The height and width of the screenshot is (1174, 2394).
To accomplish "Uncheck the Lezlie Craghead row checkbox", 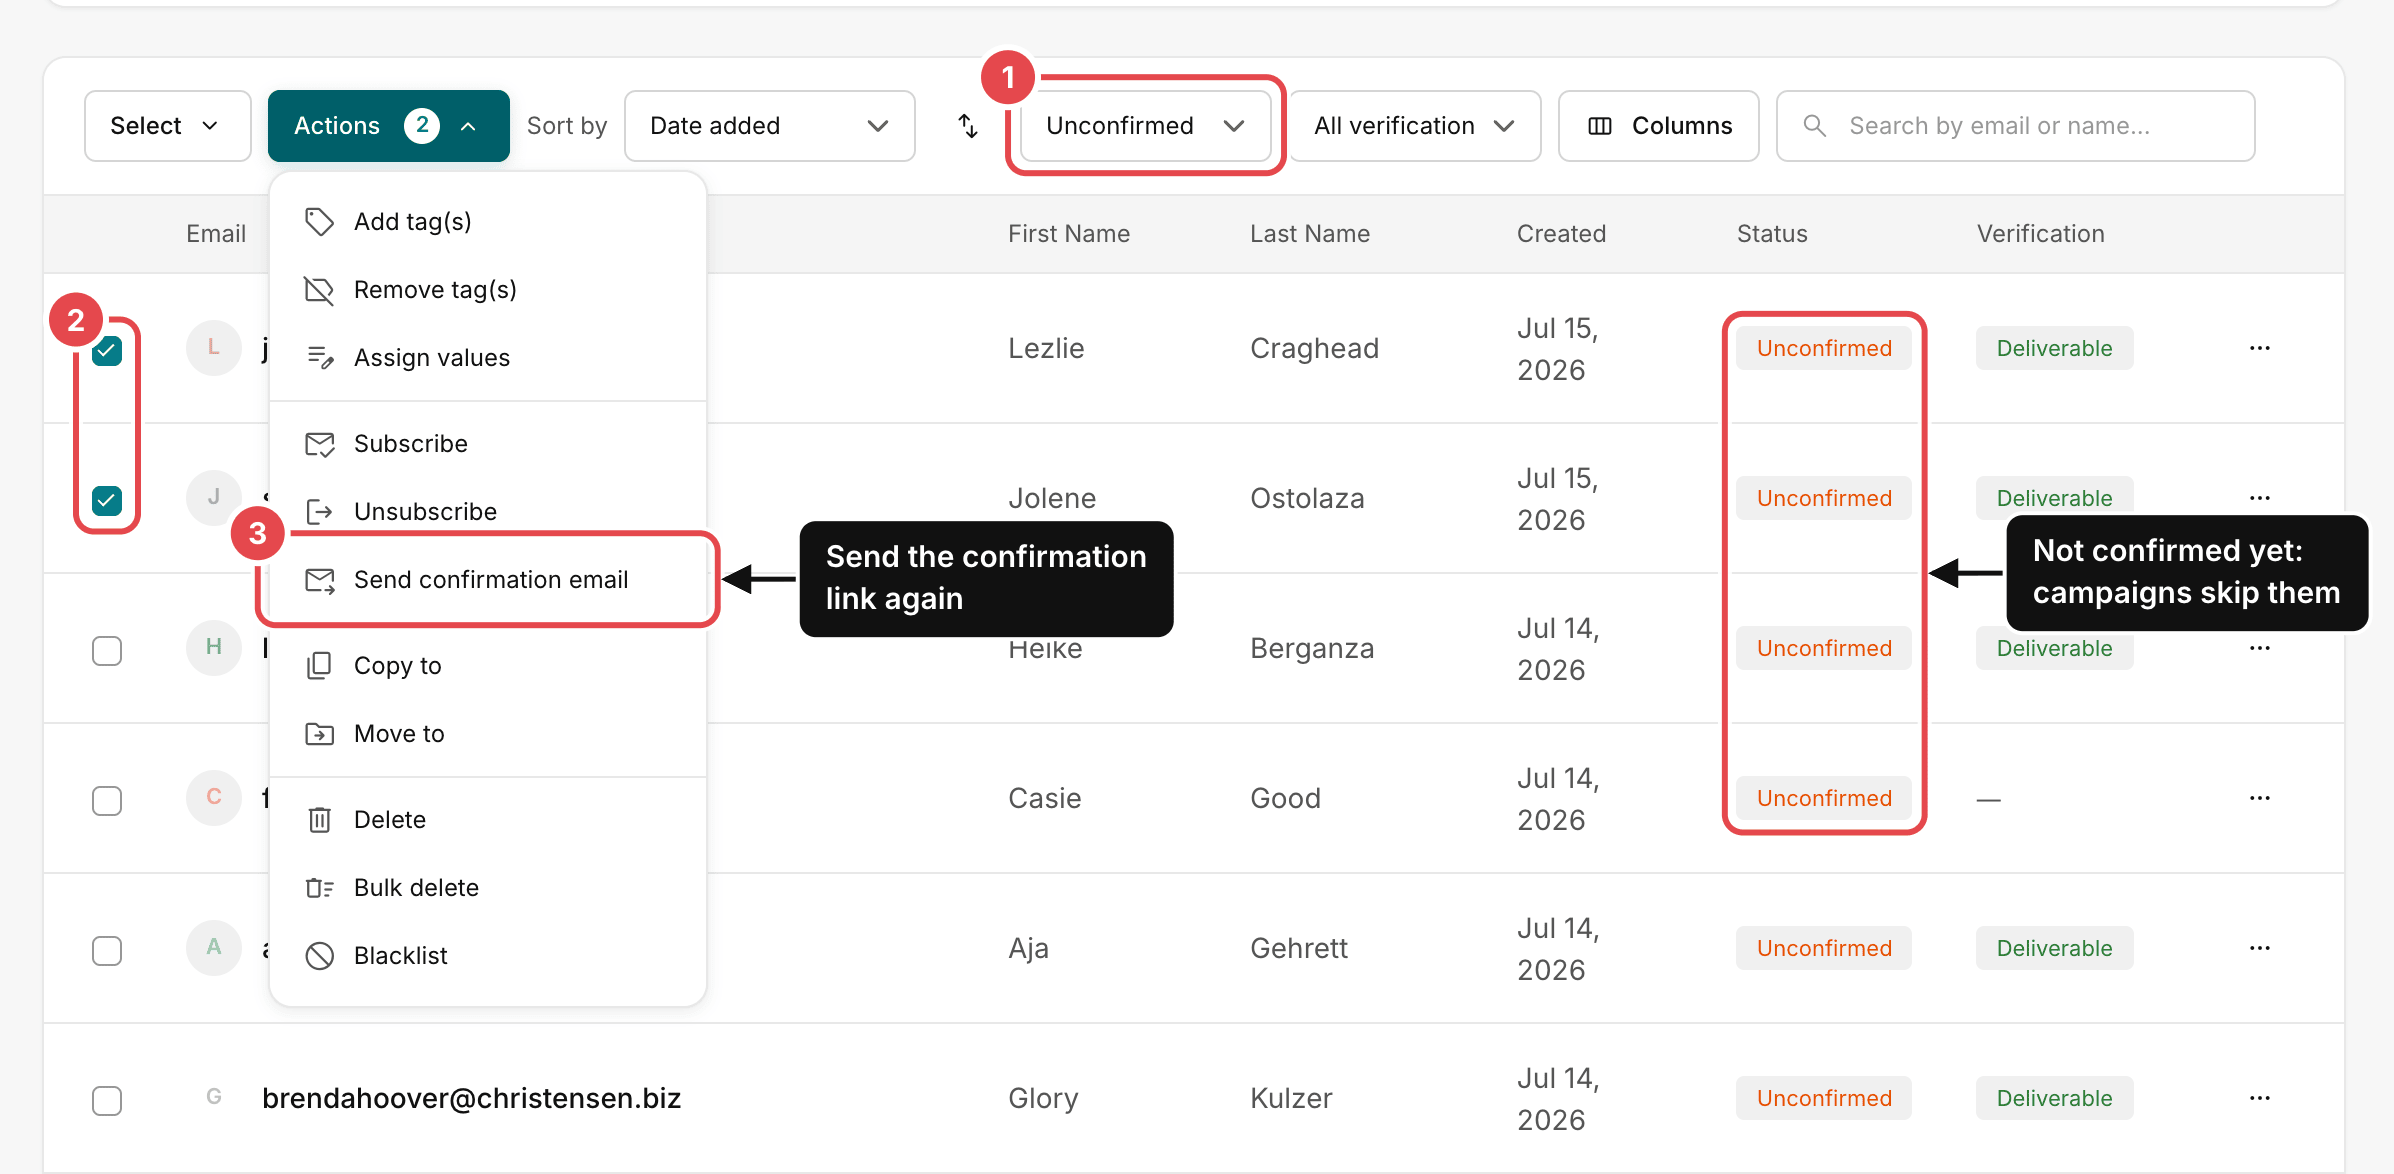I will (x=107, y=351).
